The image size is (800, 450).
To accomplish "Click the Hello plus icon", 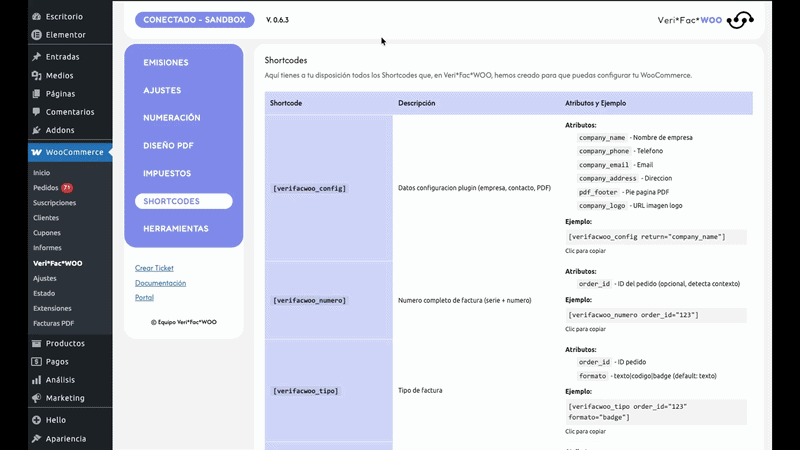I will pyautogui.click(x=36, y=420).
